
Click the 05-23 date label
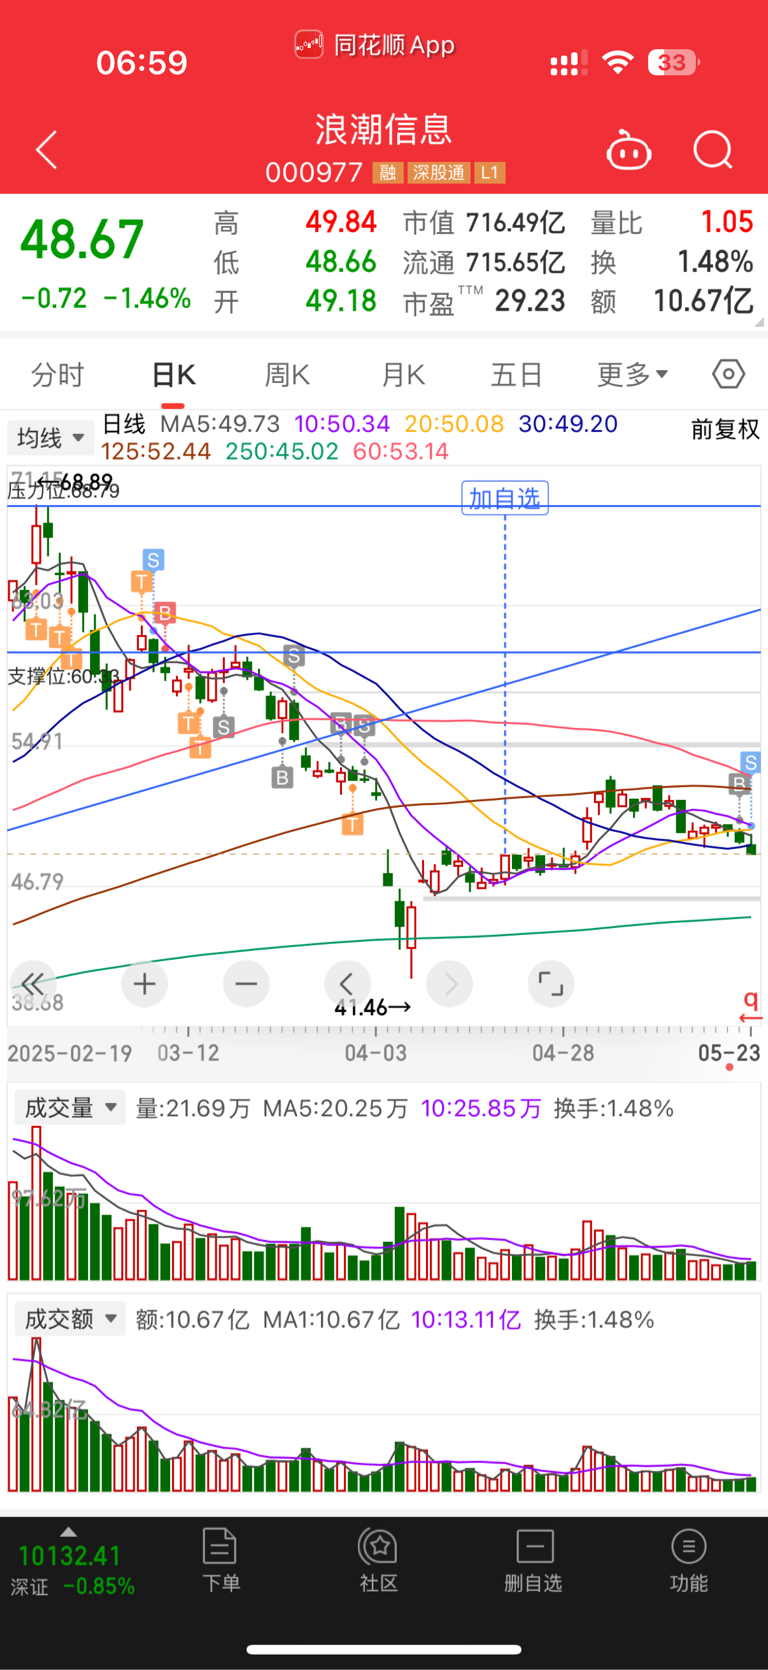729,1052
